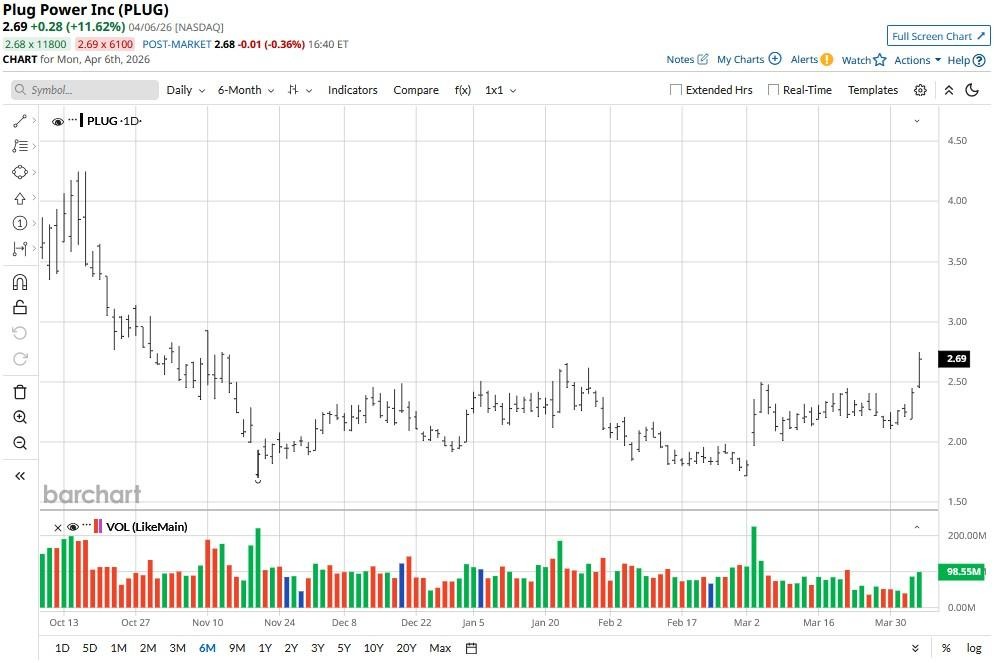The width and height of the screenshot is (994, 663).
Task: Focus the Symbol search field
Action: click(85, 90)
